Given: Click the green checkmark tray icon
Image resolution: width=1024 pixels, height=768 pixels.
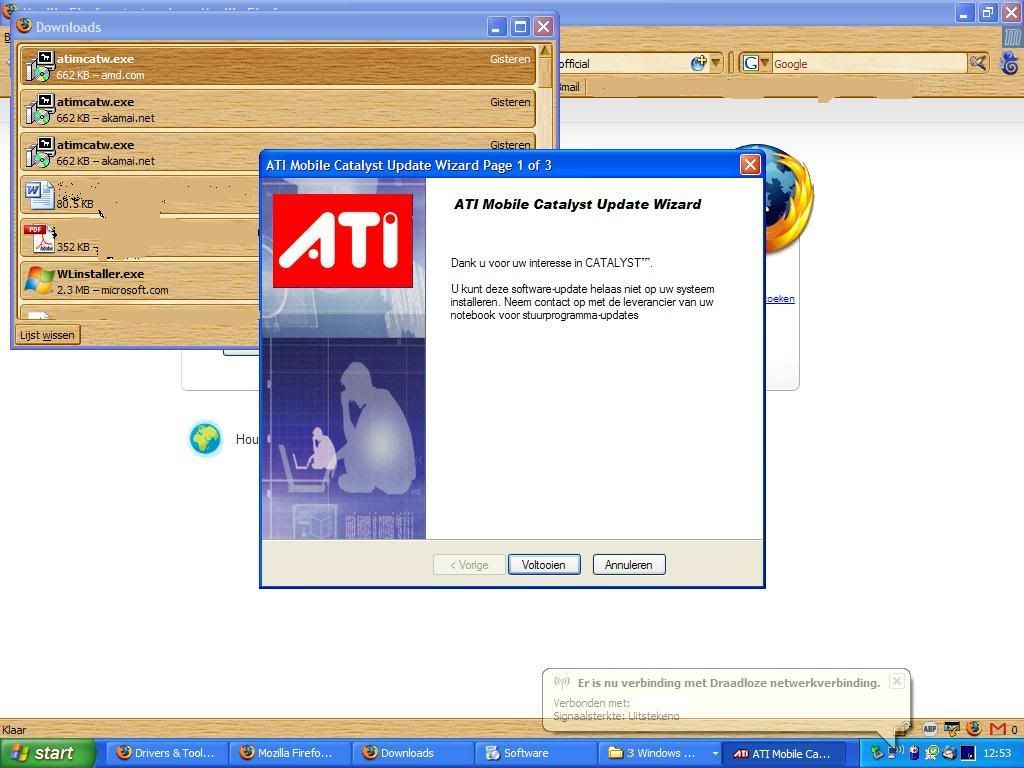Looking at the screenshot, I should (x=932, y=754).
